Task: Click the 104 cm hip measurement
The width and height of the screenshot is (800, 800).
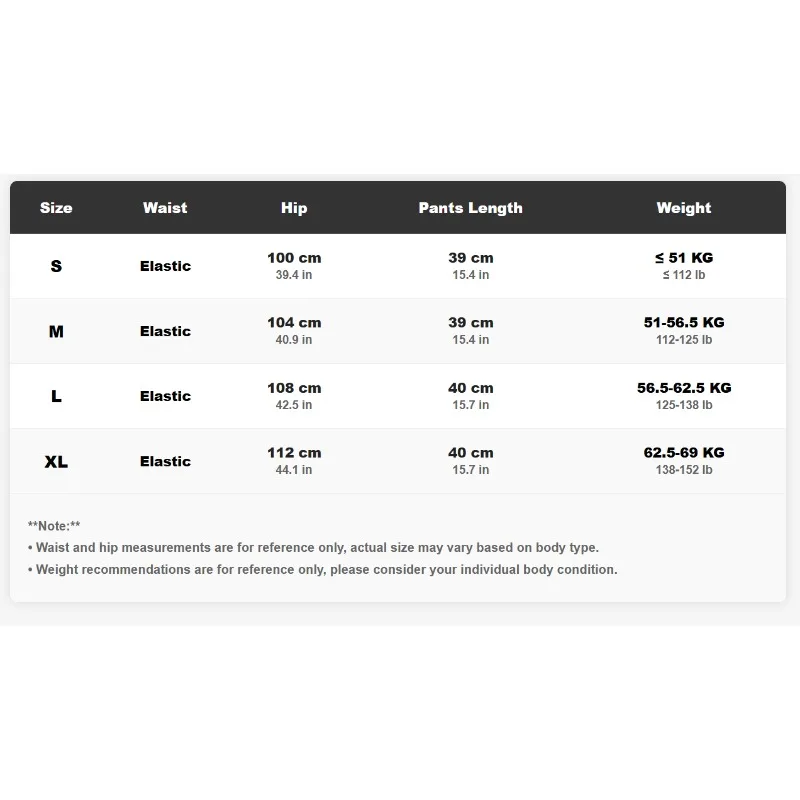Action: [x=294, y=322]
